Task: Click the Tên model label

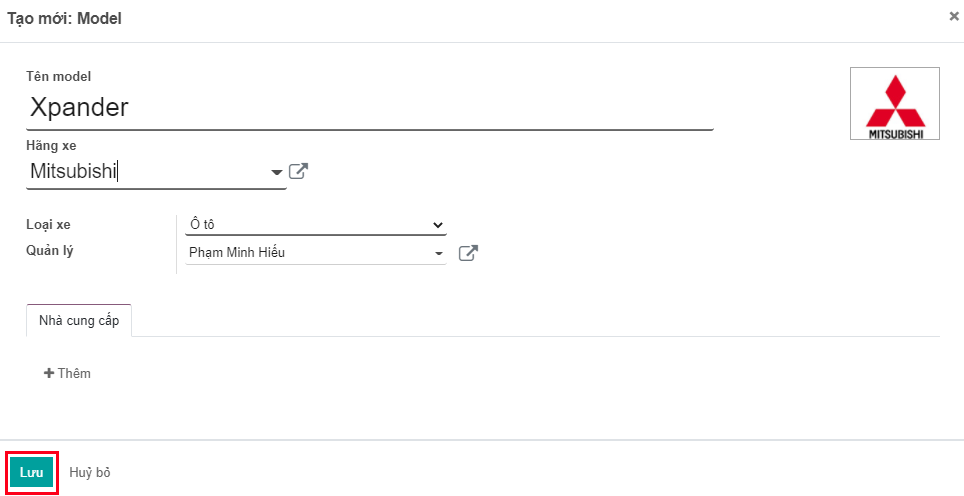Action: click(x=58, y=76)
